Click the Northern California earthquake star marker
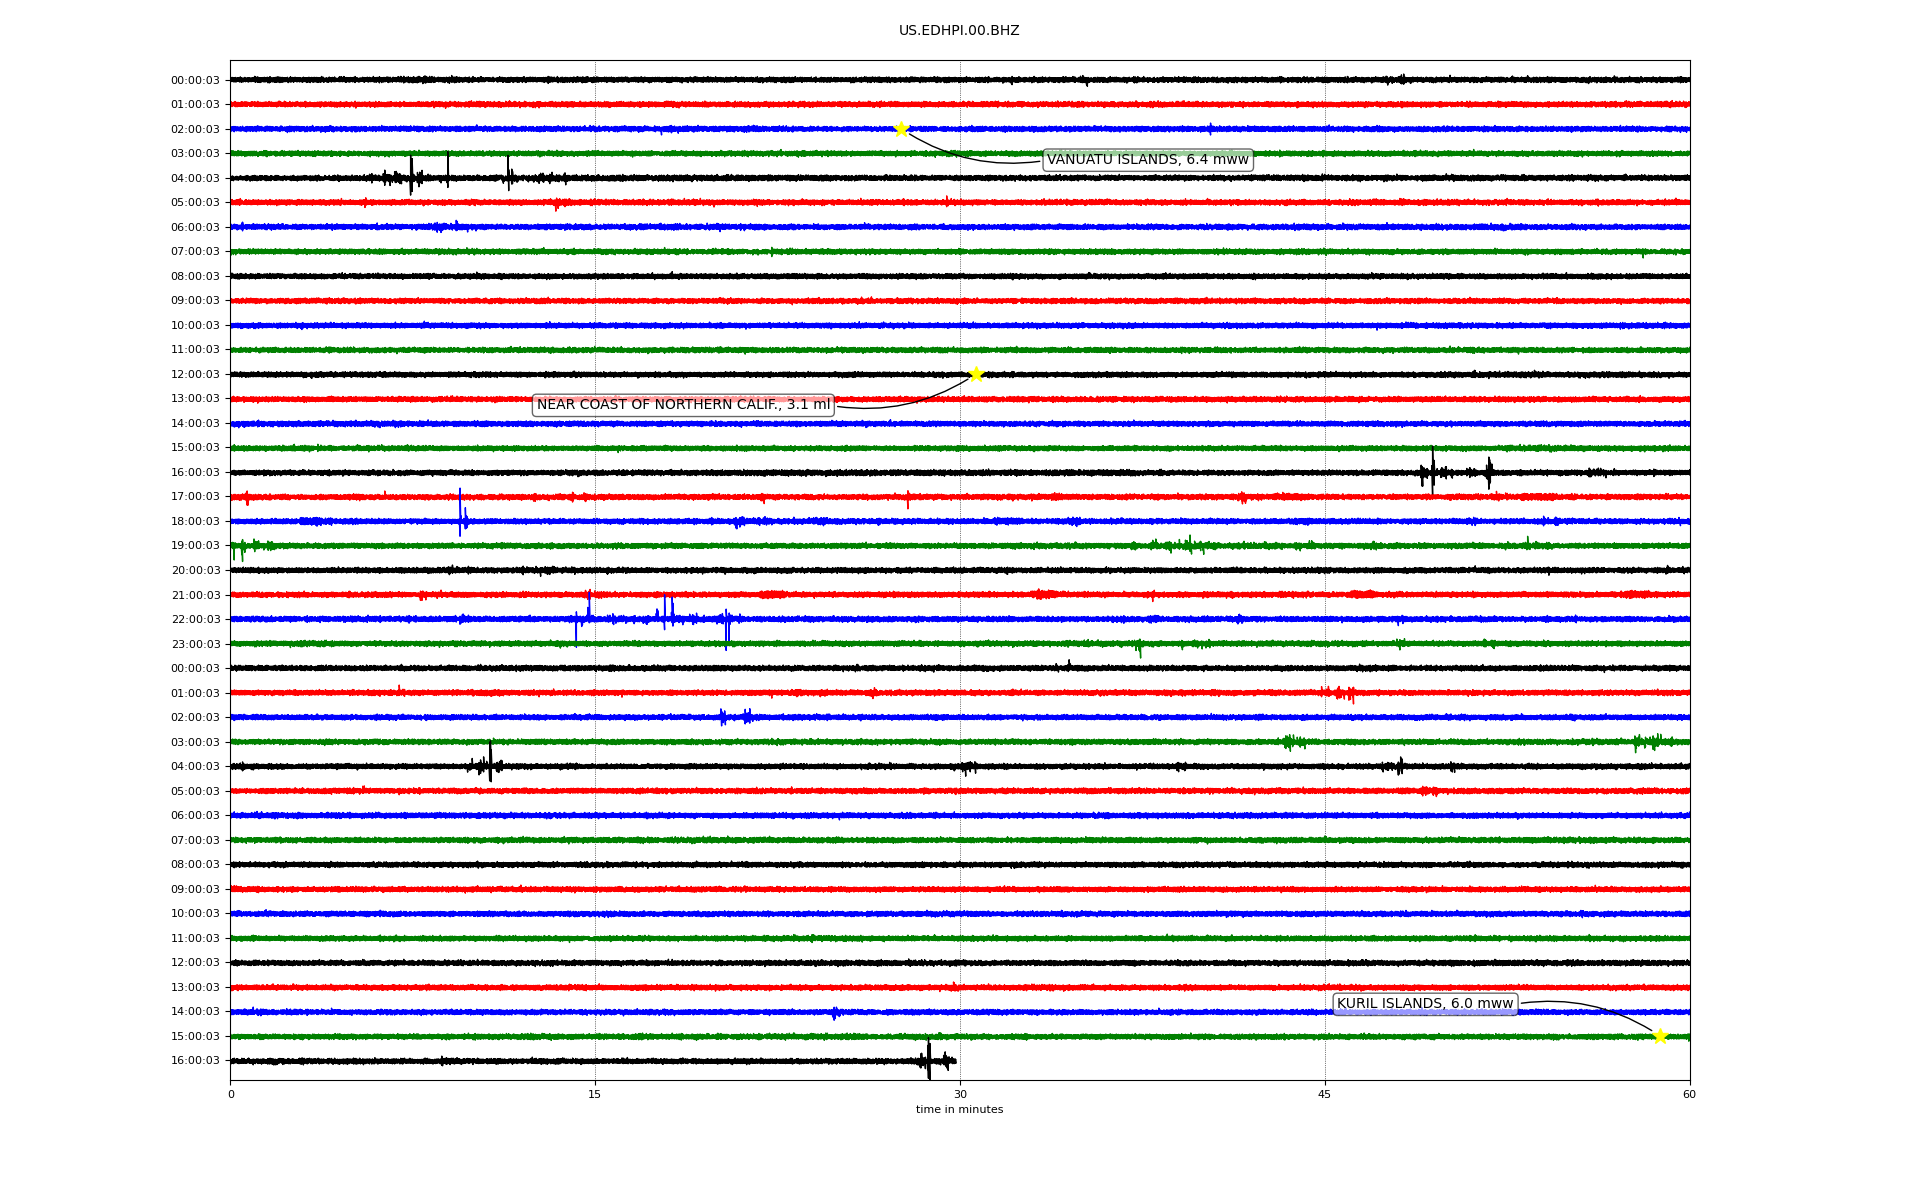 coord(976,374)
